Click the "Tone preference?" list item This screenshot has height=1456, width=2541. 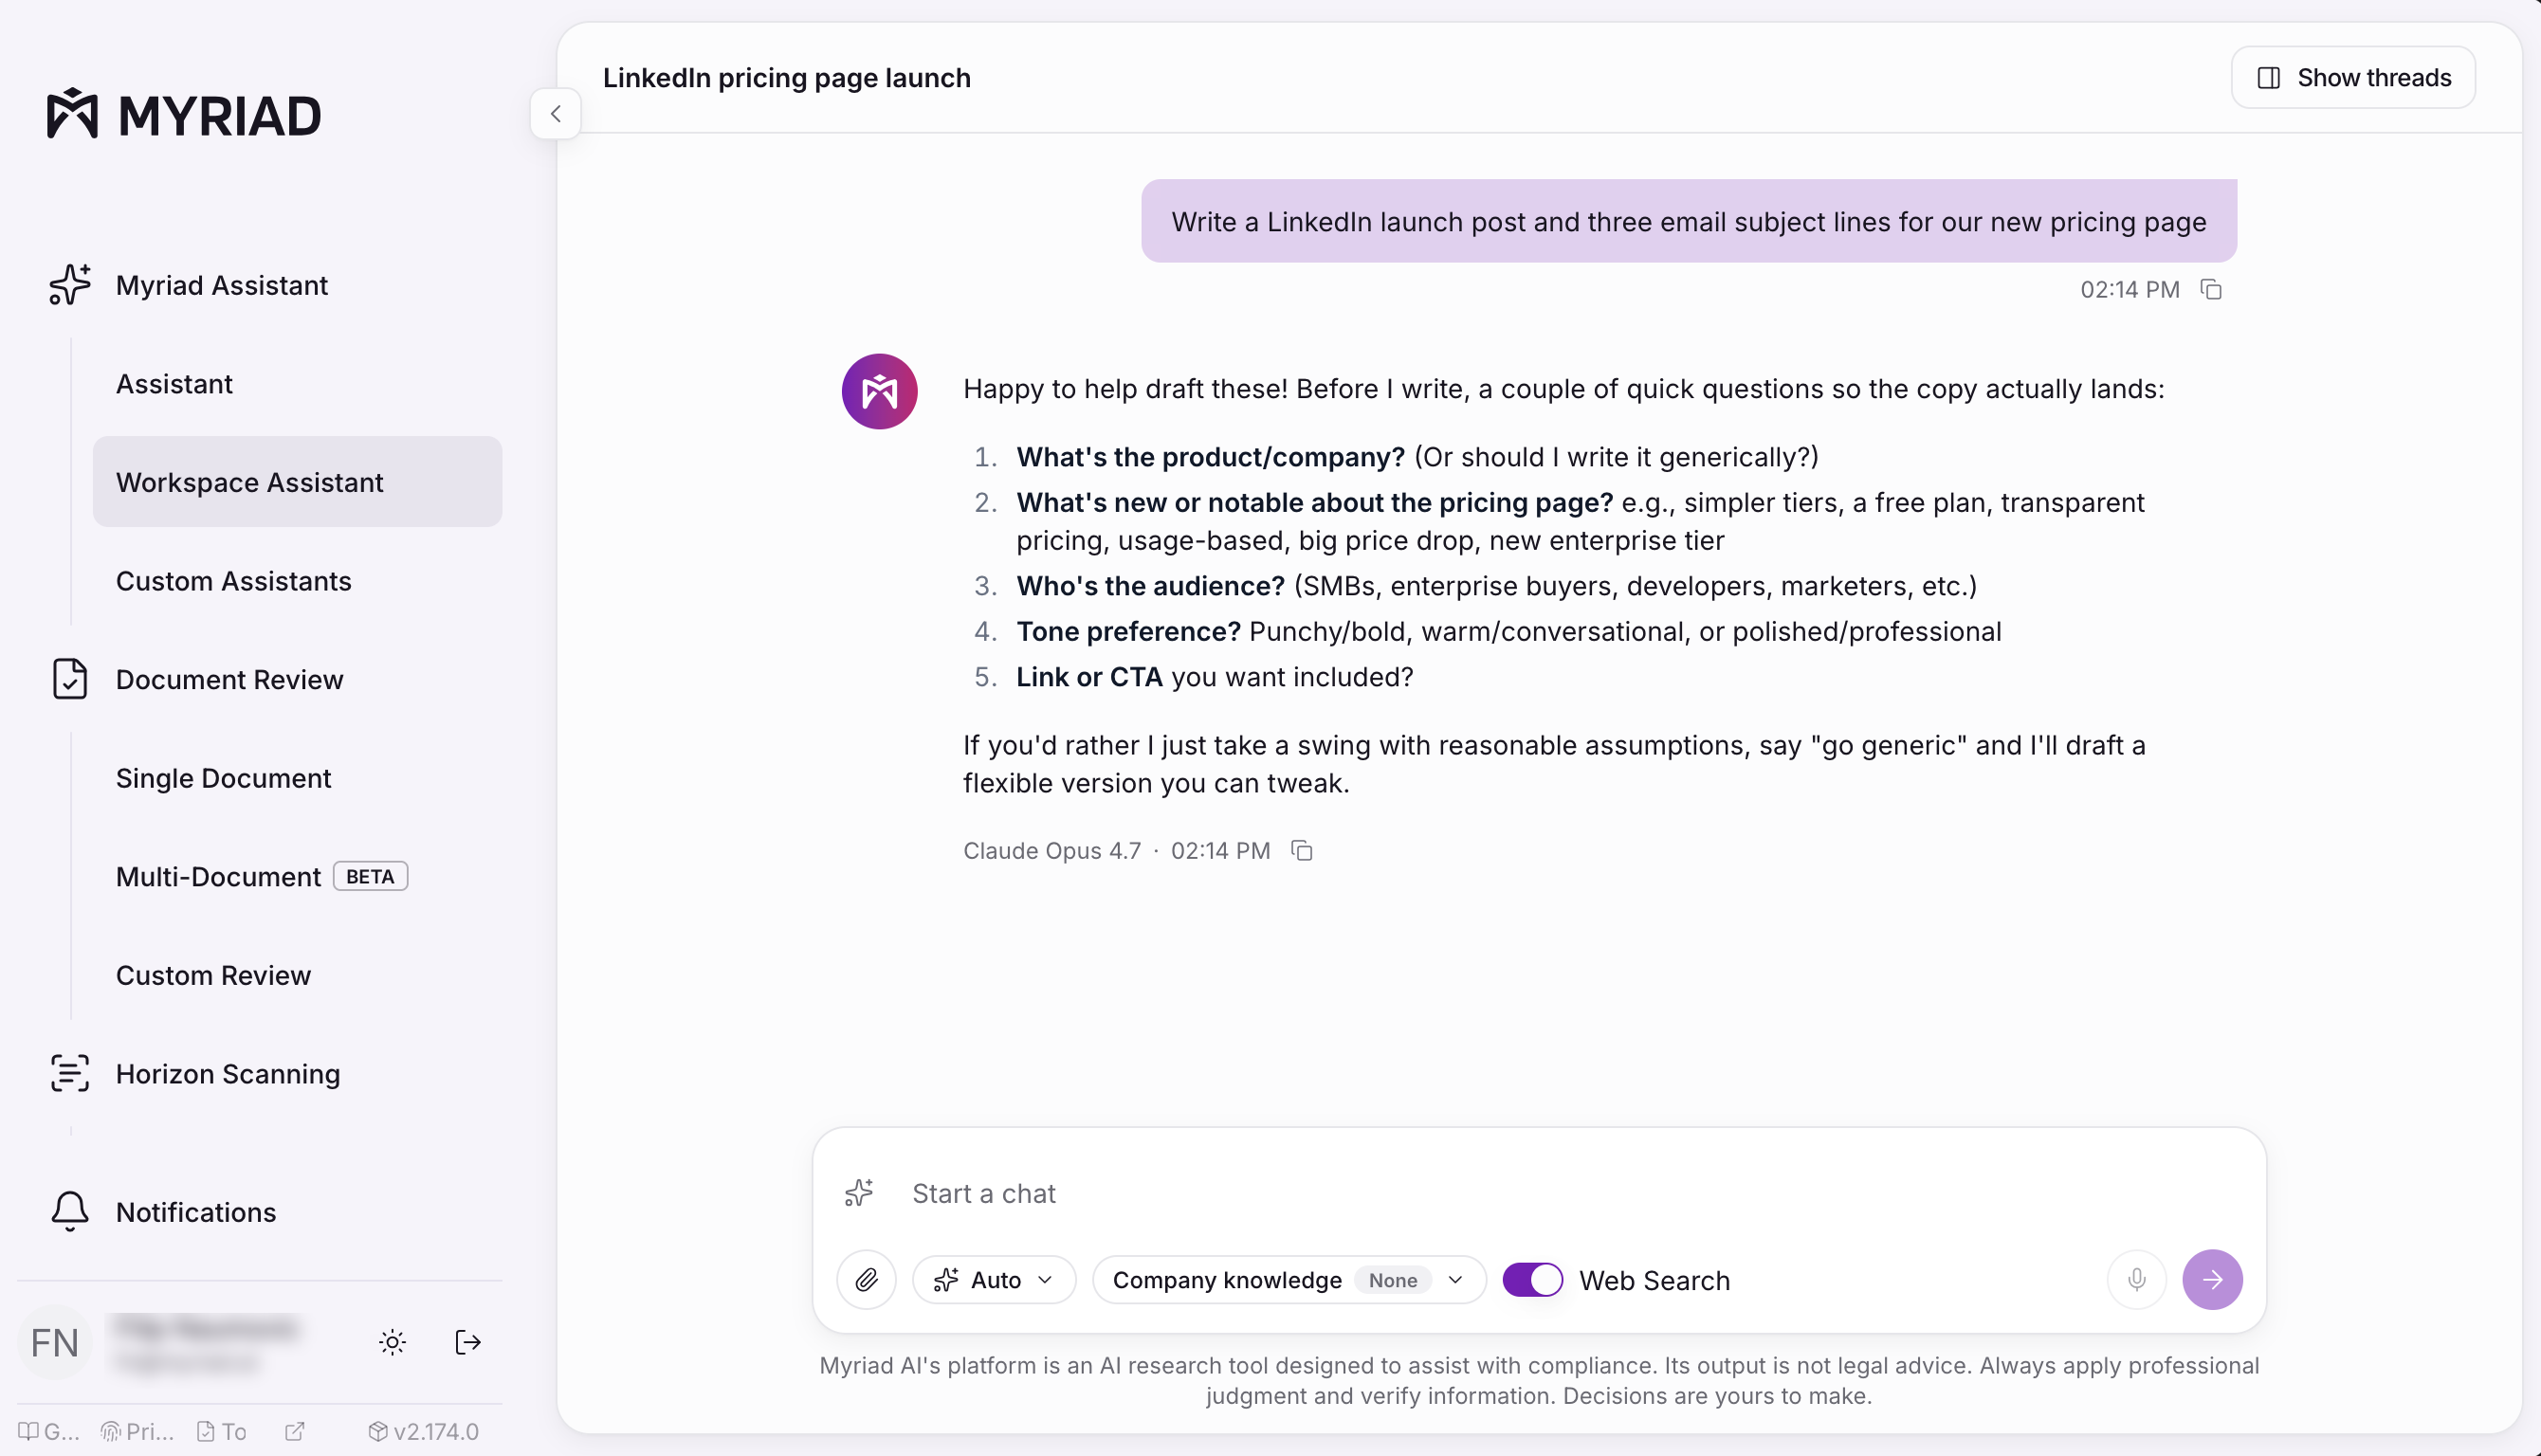point(1509,632)
